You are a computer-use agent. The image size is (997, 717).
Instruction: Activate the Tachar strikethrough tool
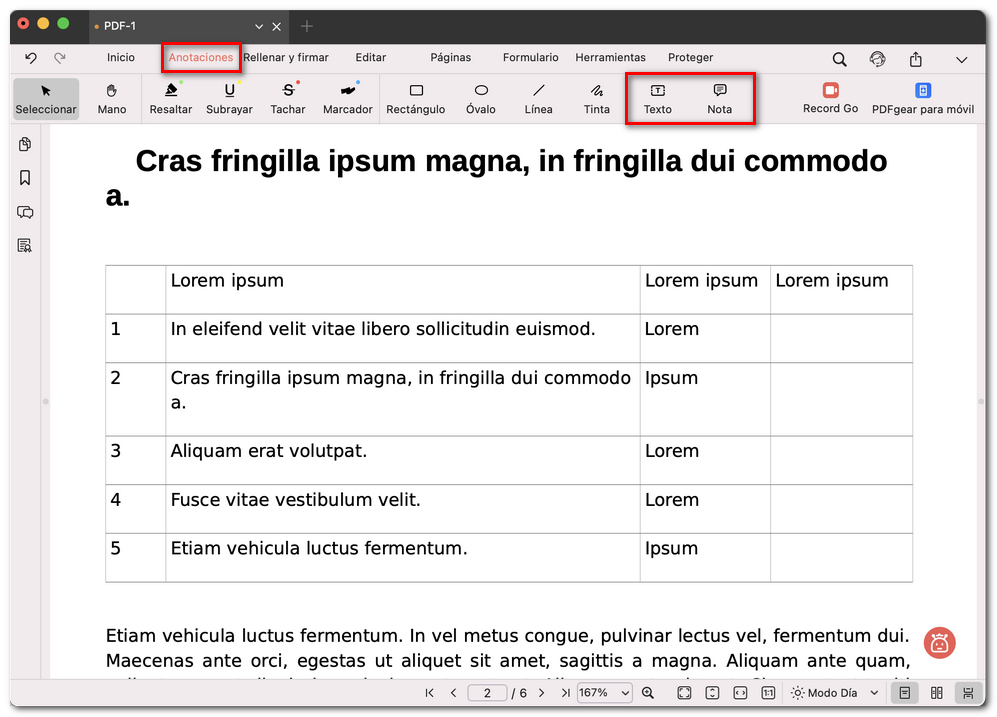click(288, 98)
